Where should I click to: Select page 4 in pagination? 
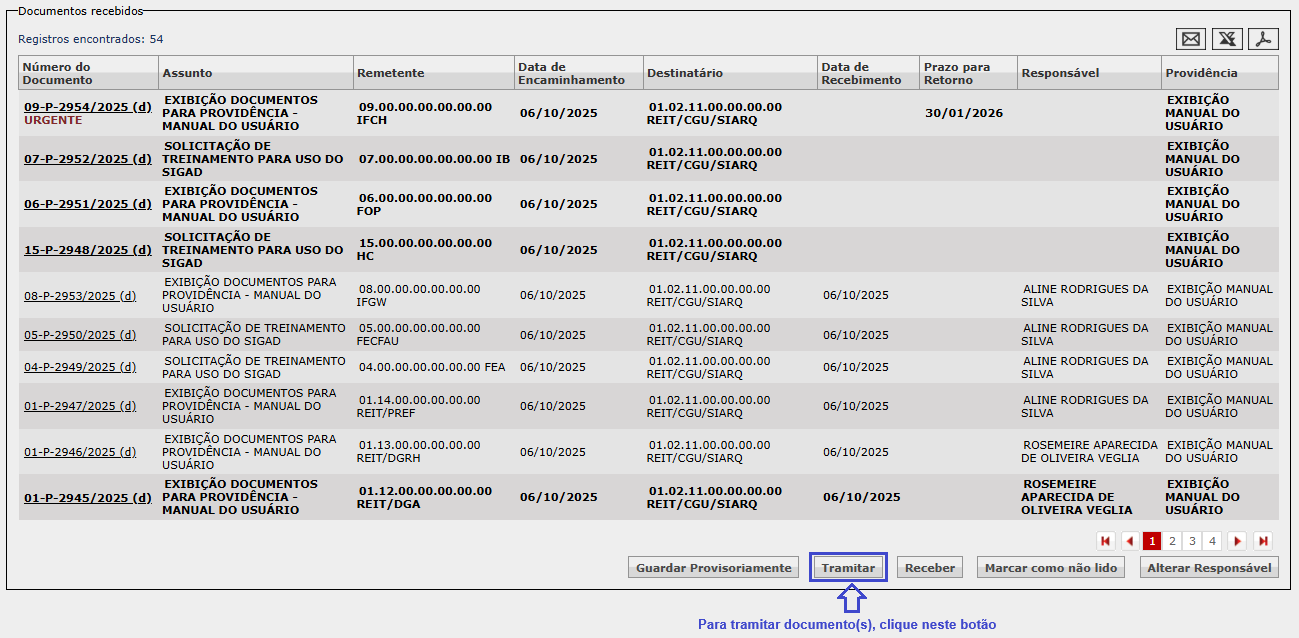1212,541
